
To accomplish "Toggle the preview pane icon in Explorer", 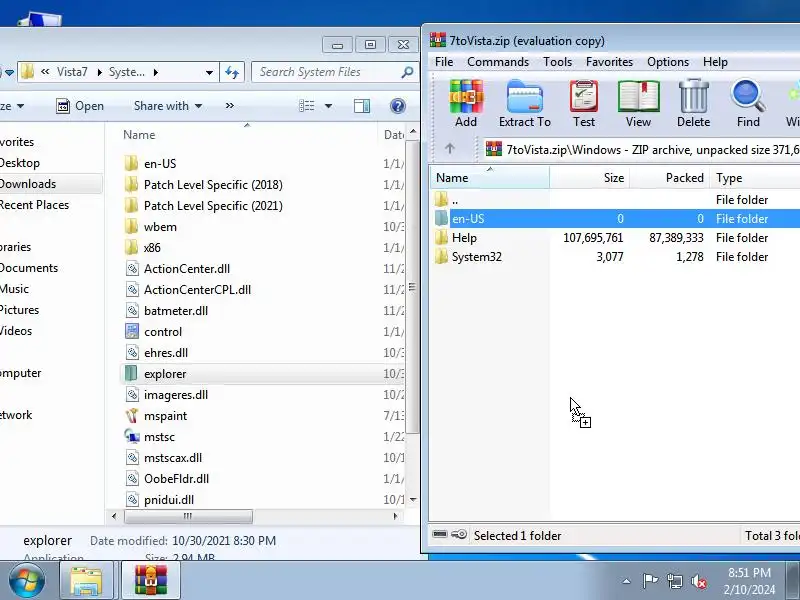I will coord(362,106).
